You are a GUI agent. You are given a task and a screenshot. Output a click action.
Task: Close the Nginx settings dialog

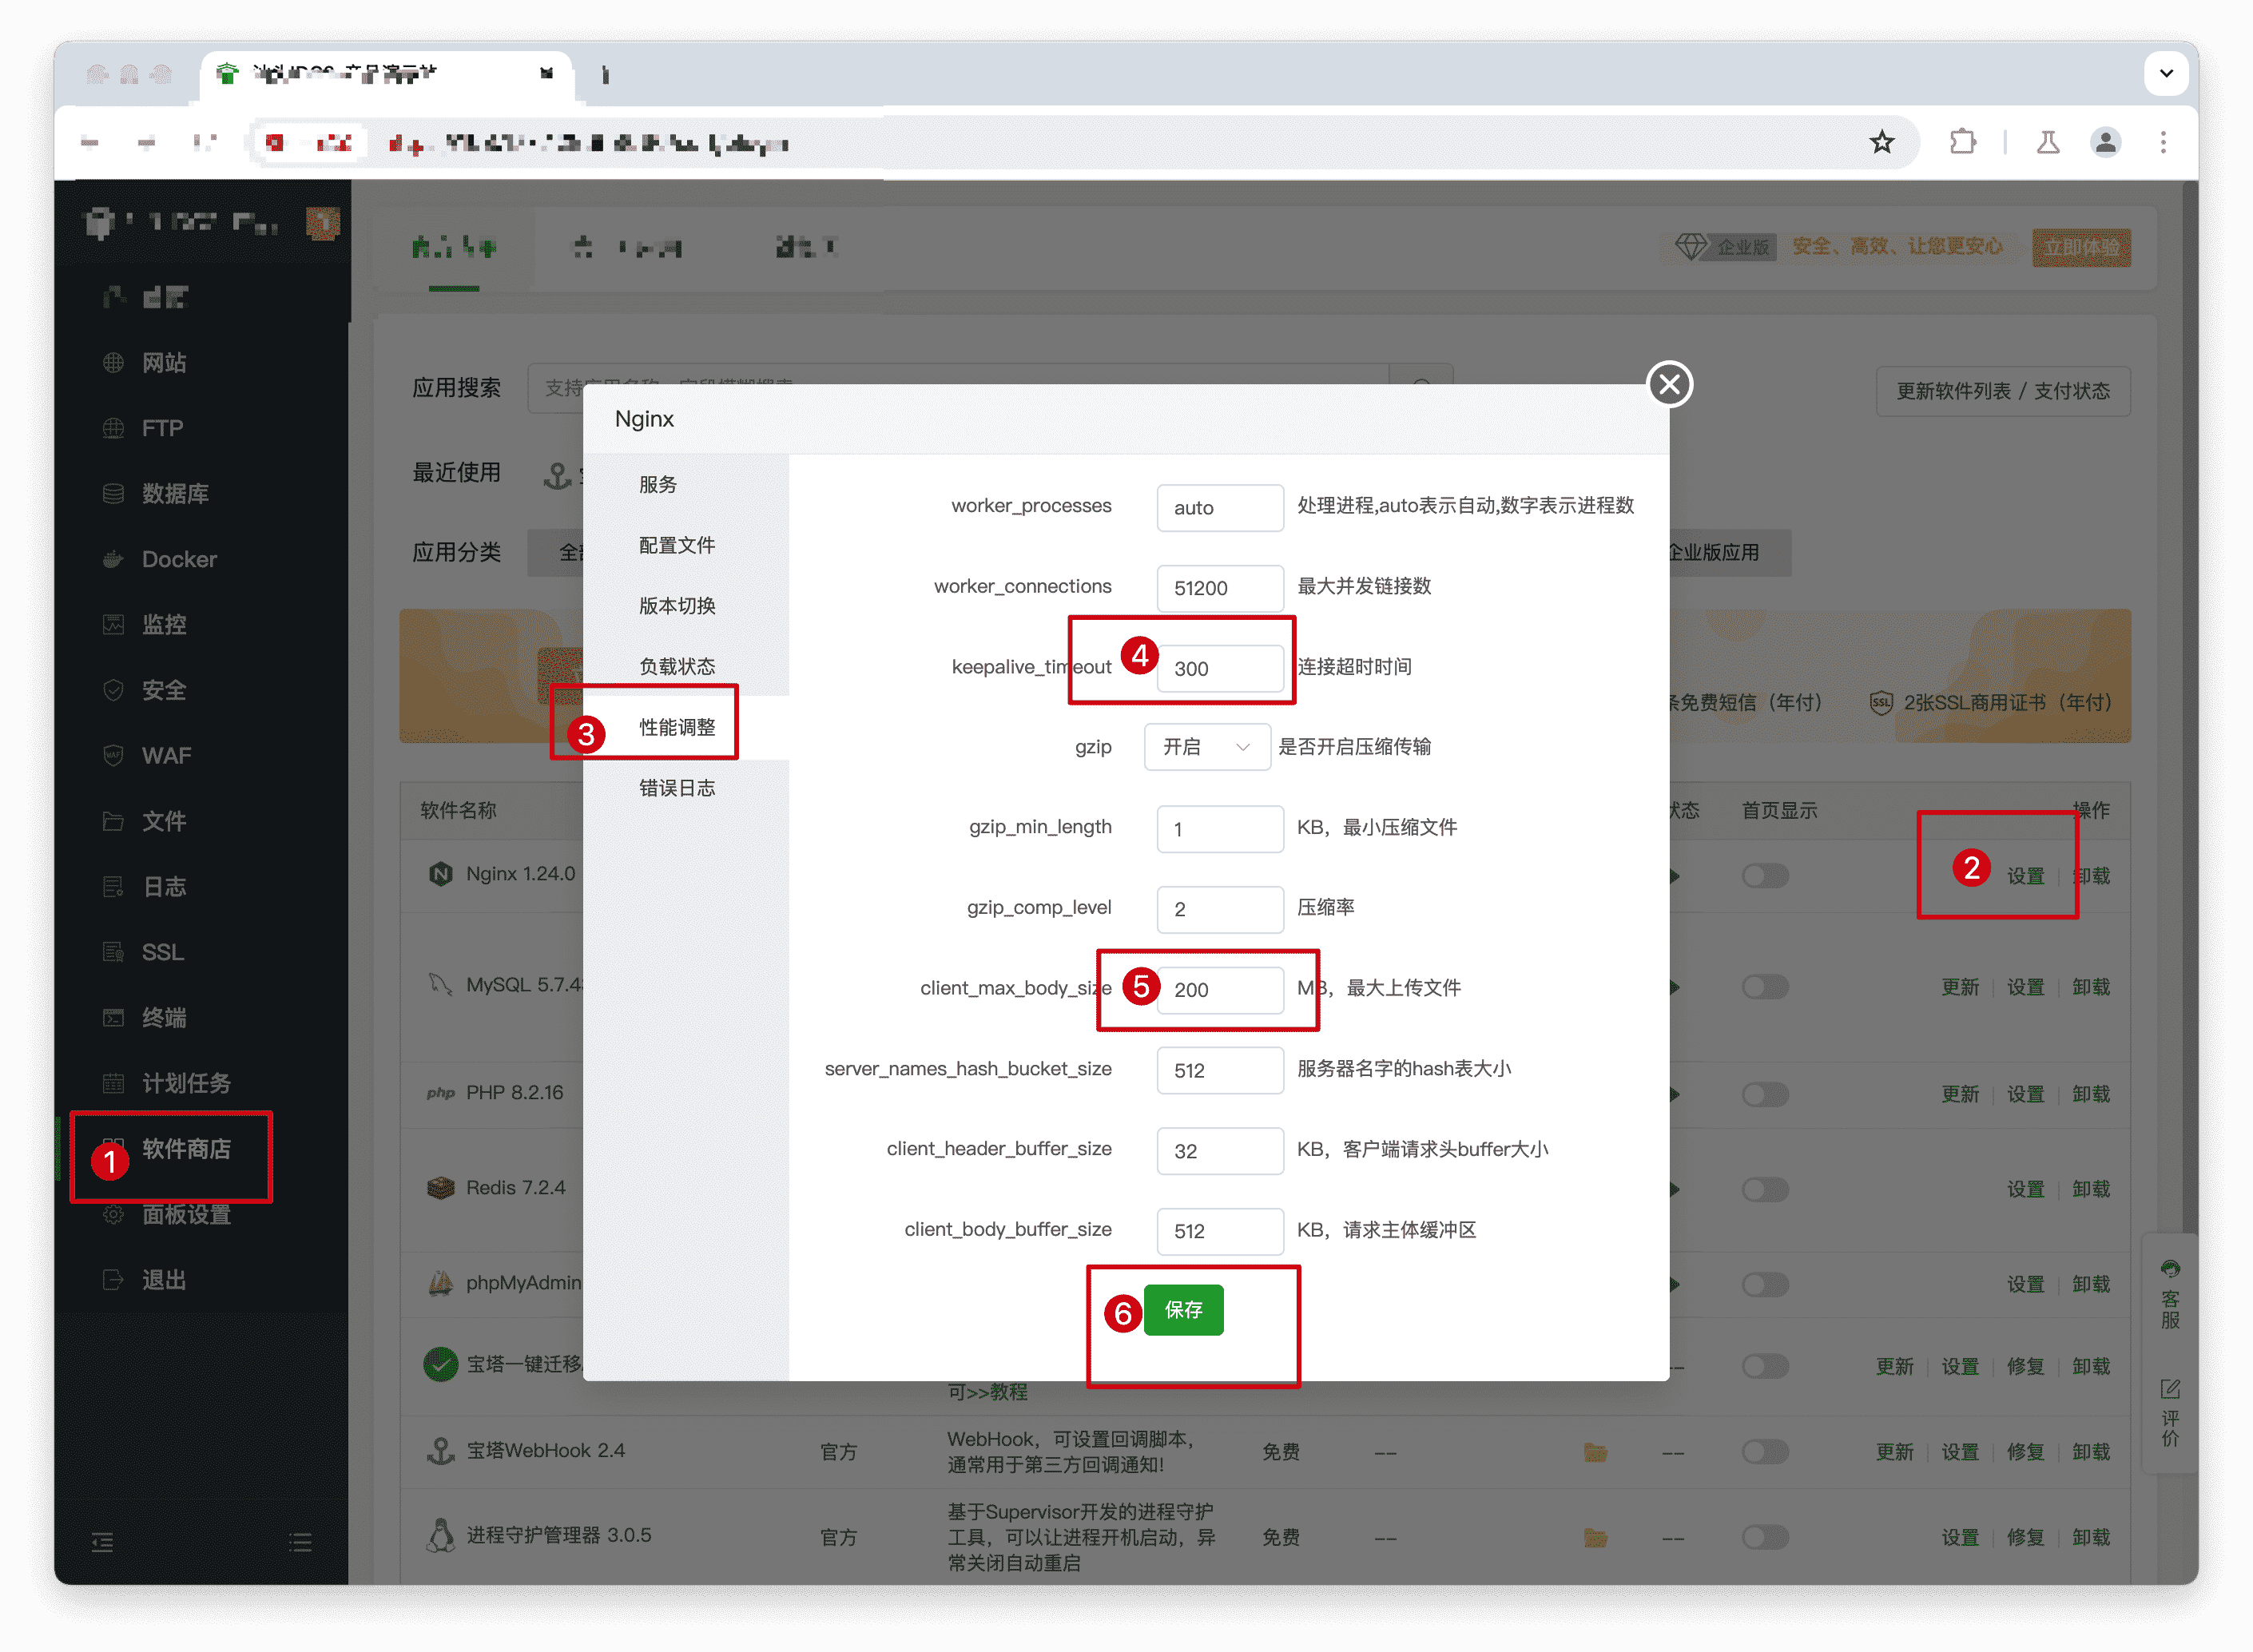pyautogui.click(x=1669, y=384)
